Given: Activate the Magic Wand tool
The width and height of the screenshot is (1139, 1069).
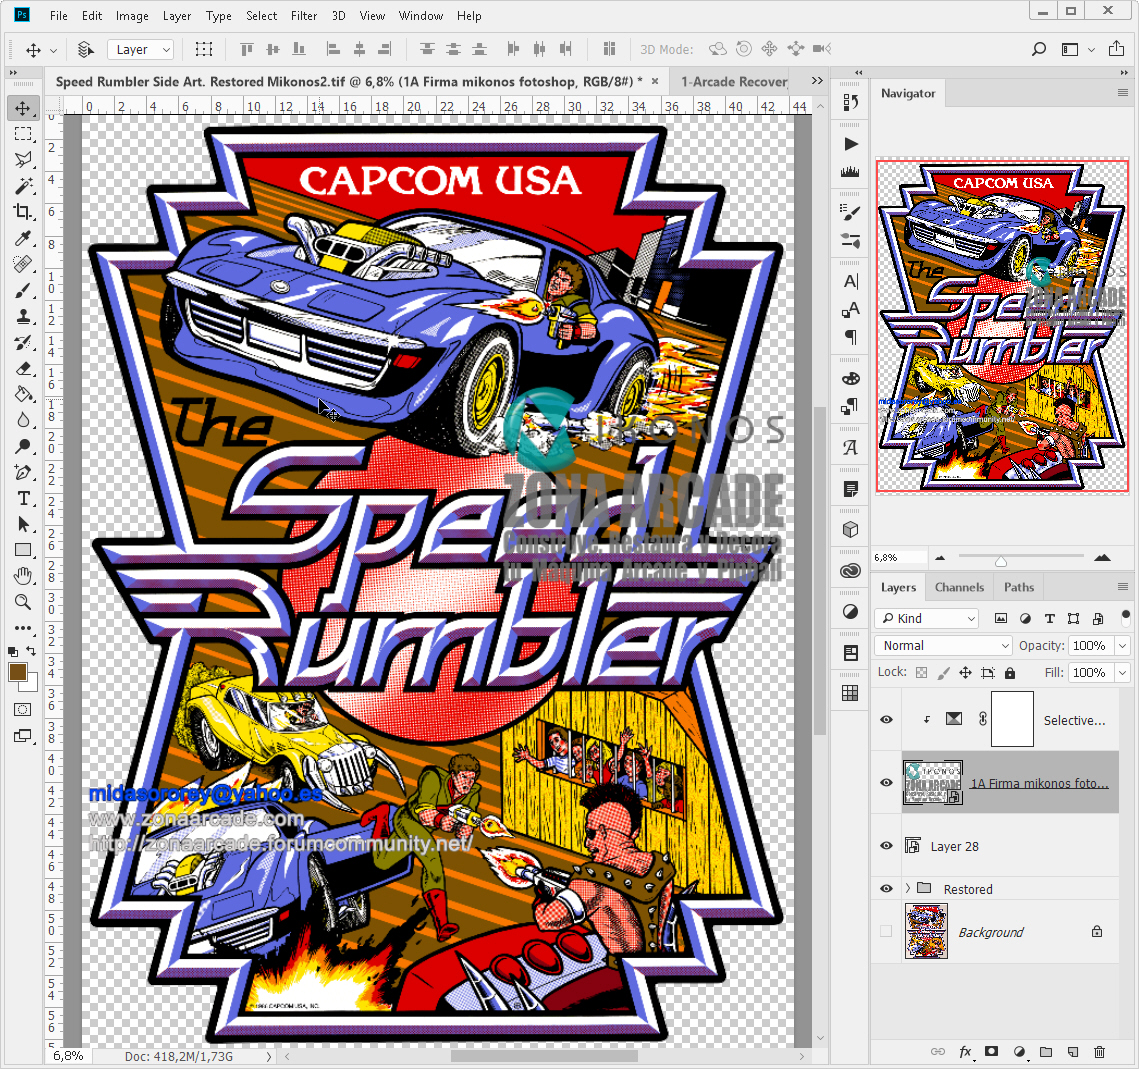Looking at the screenshot, I should click(x=23, y=186).
